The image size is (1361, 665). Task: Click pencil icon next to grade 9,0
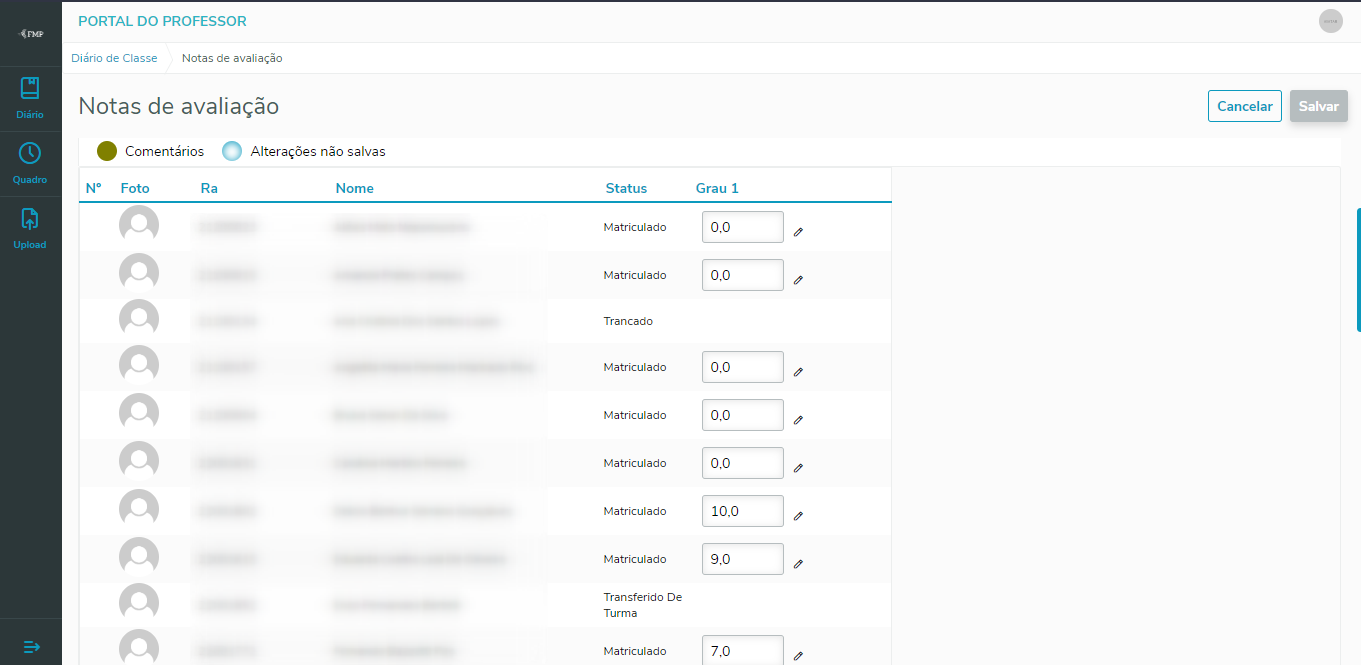(798, 564)
